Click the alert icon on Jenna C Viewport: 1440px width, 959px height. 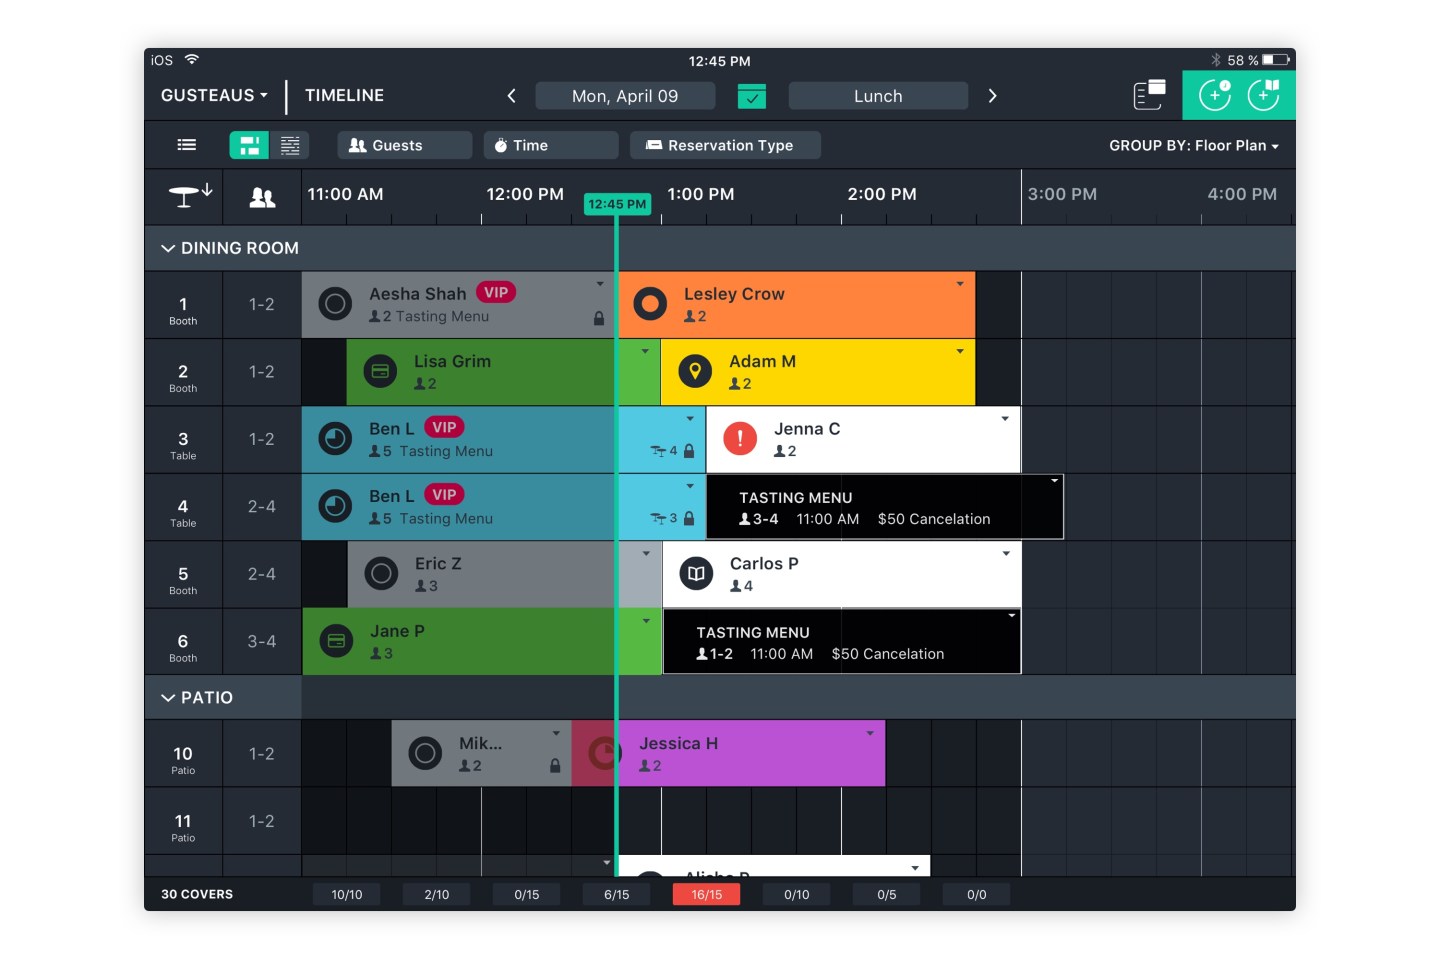[740, 439]
